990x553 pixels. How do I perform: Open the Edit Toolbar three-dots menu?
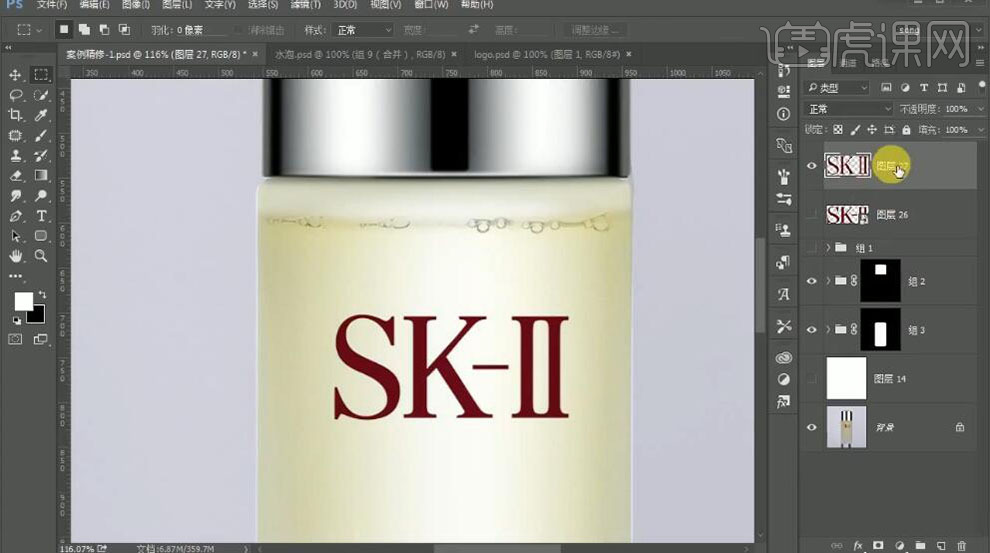tap(15, 276)
